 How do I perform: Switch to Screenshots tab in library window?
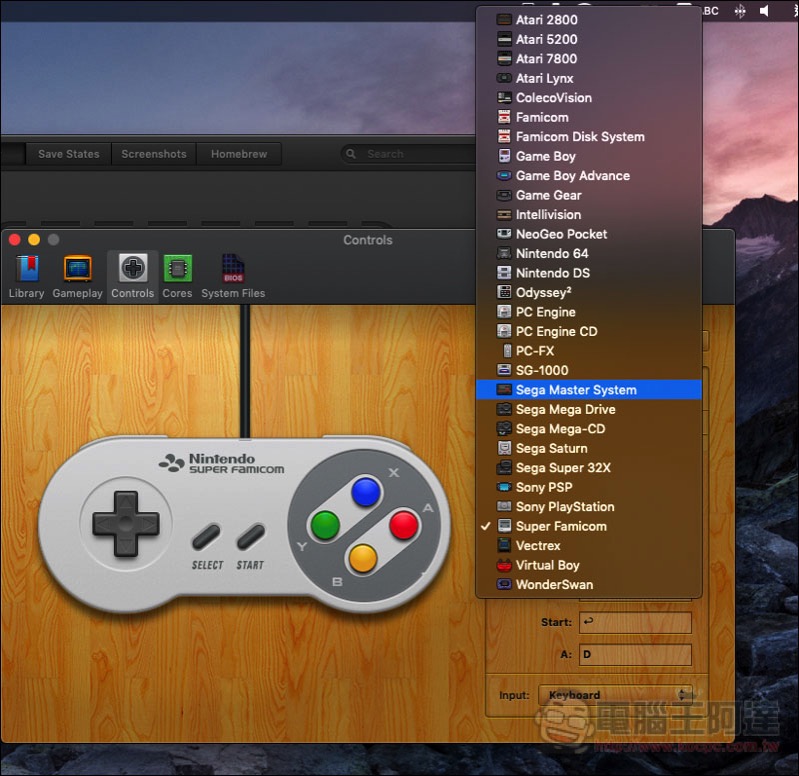[154, 154]
